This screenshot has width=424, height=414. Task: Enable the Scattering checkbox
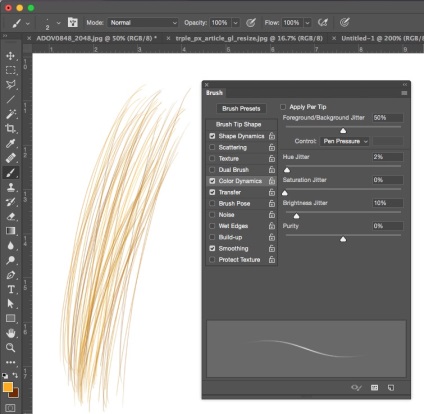212,147
